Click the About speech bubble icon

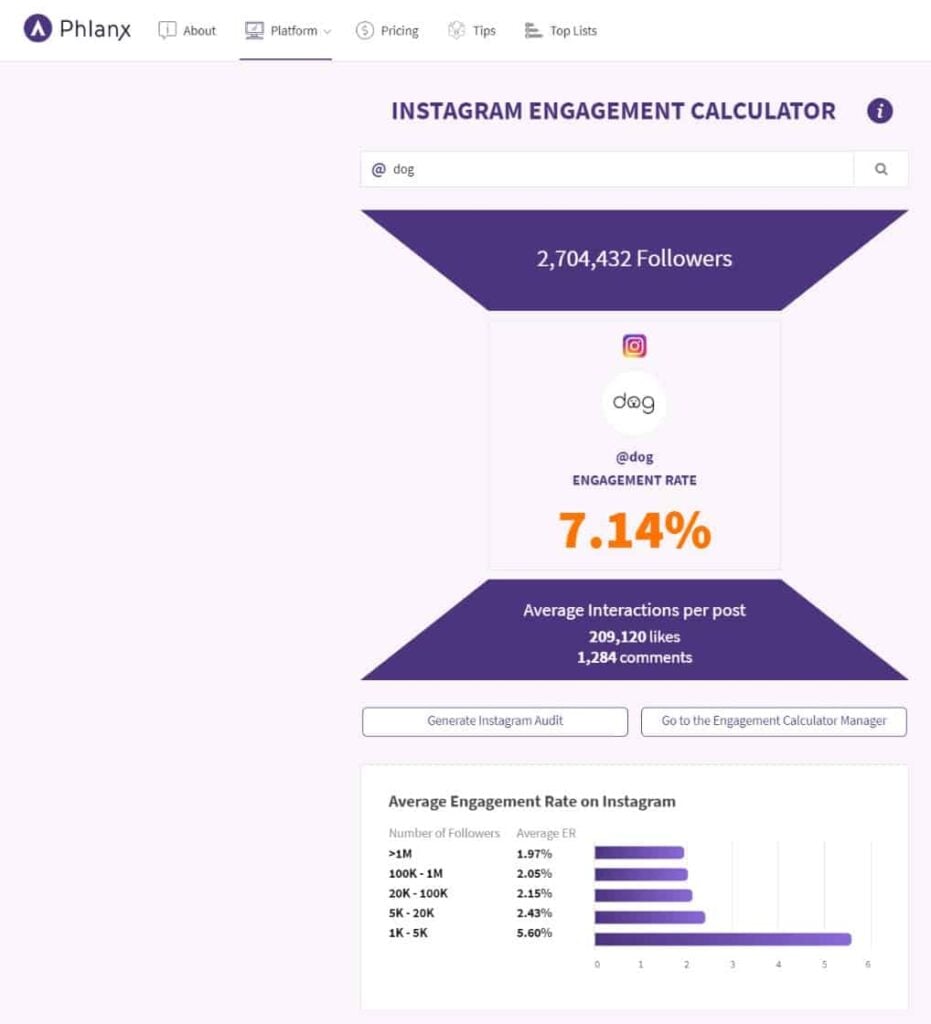click(167, 30)
